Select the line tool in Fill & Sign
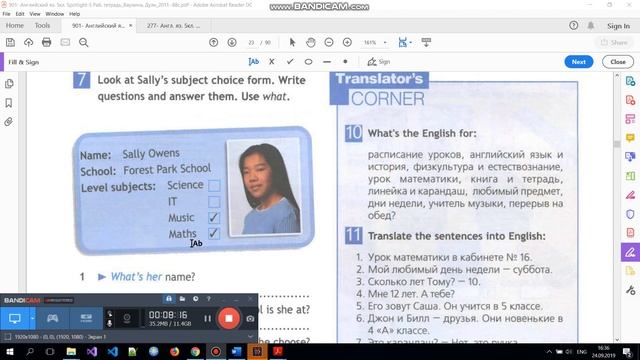640x360 pixels. point(327,62)
